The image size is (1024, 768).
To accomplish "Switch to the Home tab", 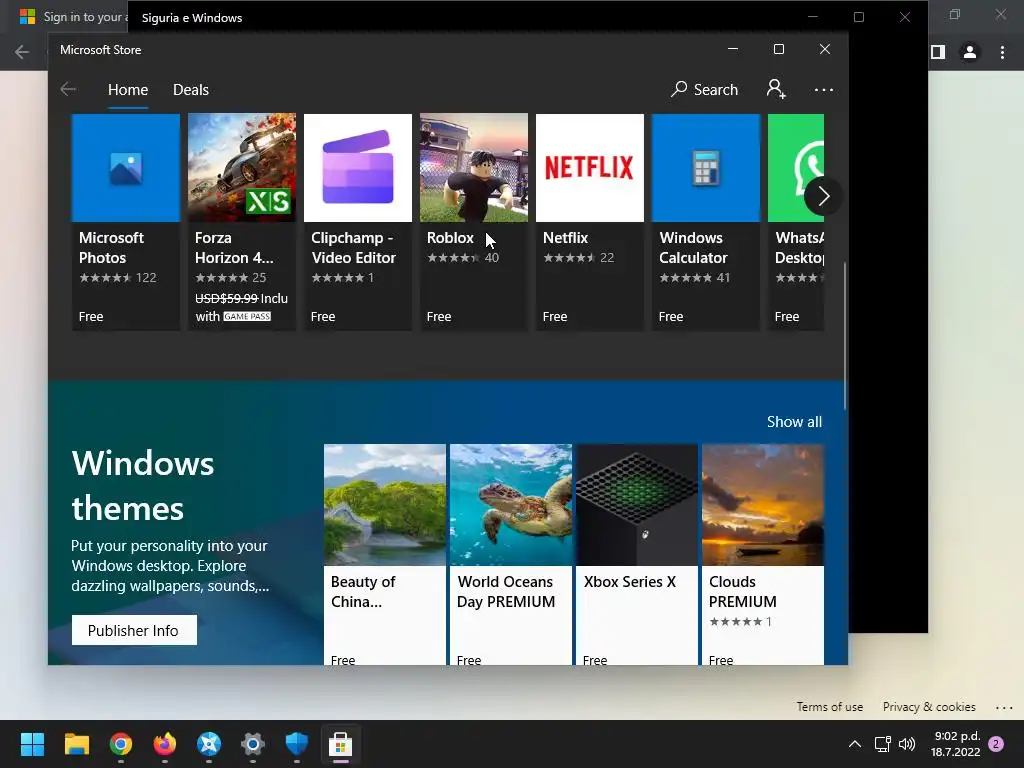I will click(128, 89).
